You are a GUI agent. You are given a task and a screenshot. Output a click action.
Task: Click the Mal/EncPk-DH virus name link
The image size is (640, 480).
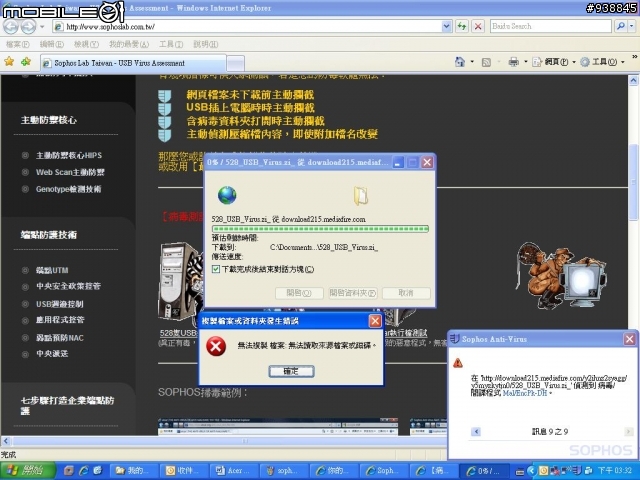pos(524,393)
